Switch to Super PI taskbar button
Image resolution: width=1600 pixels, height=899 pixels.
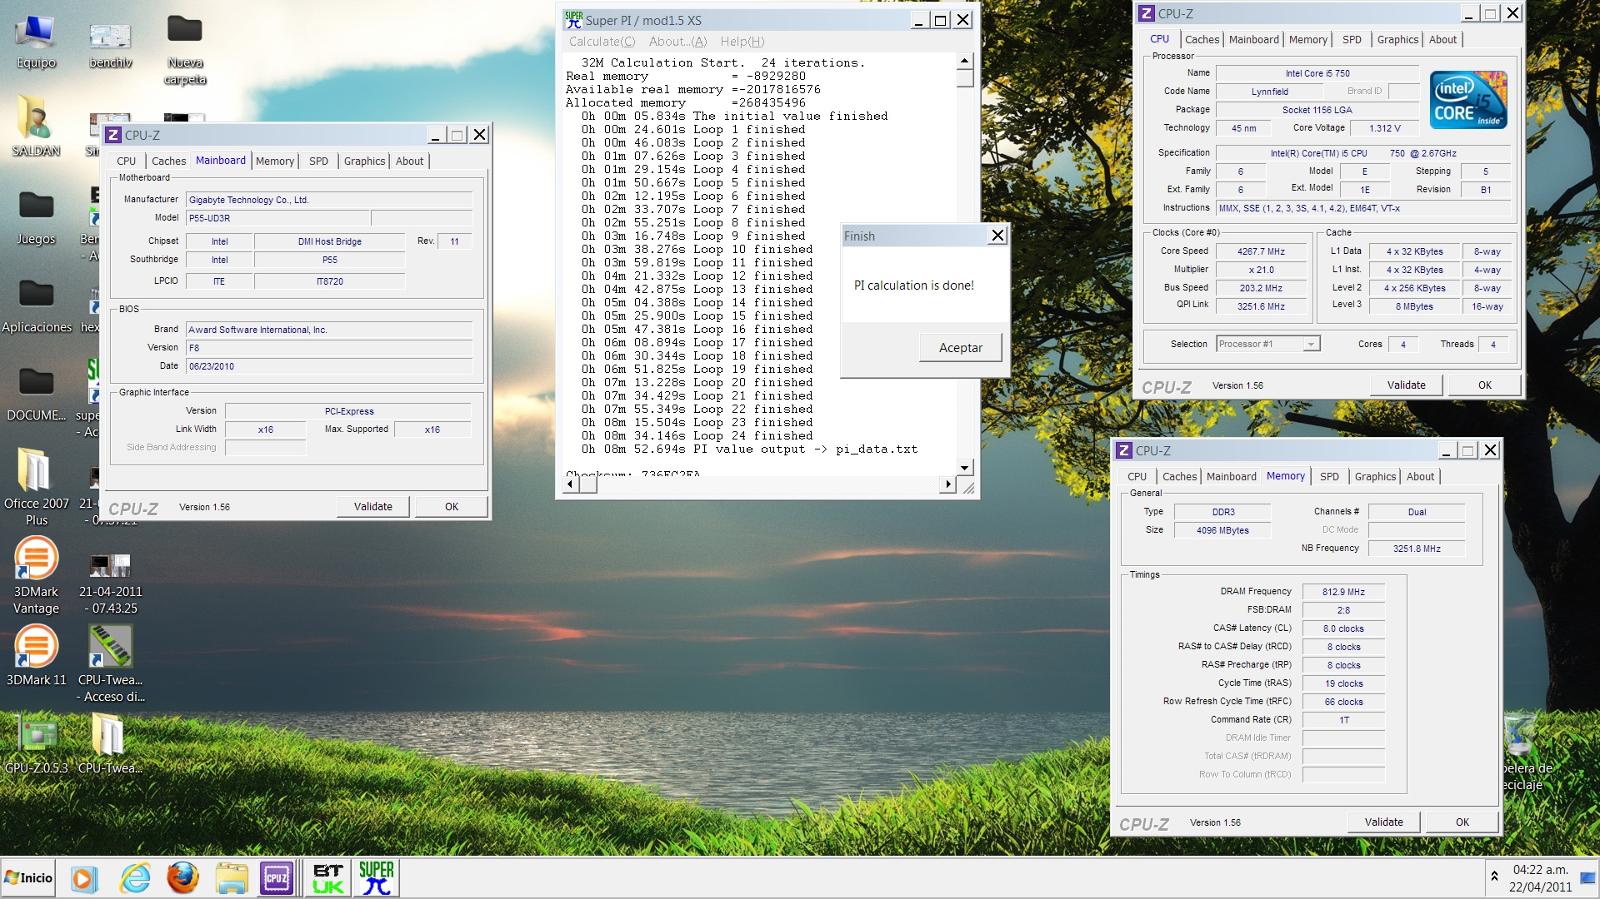point(376,878)
